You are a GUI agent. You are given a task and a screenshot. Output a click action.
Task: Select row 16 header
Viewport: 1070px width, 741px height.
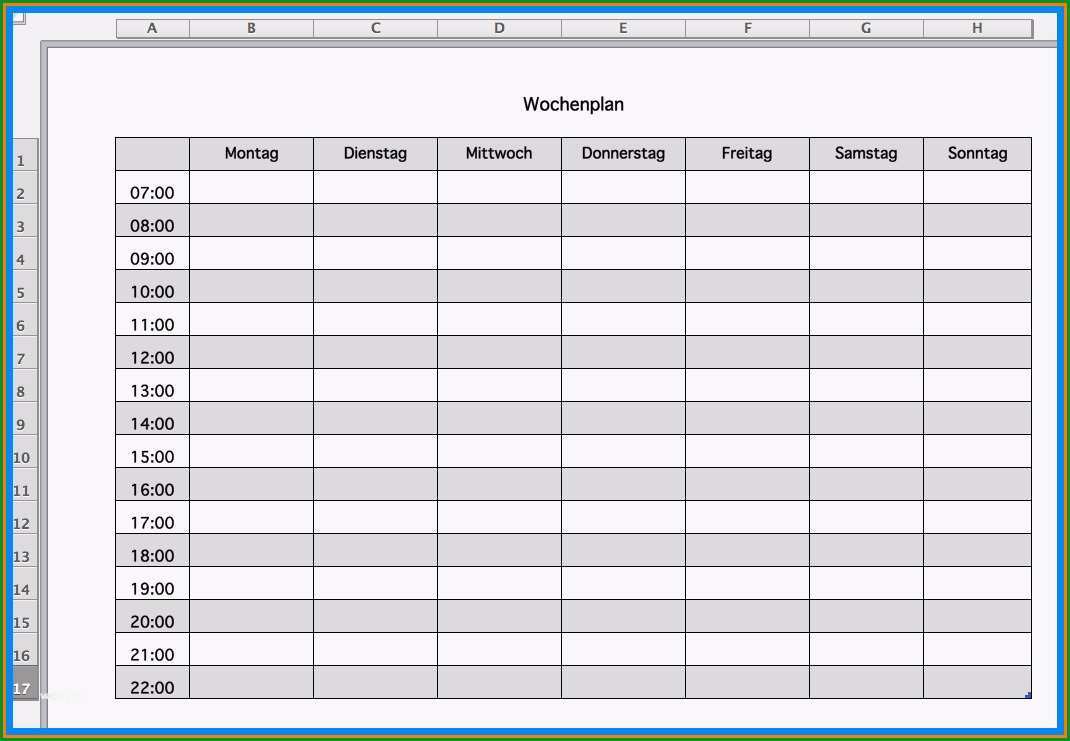[25, 649]
